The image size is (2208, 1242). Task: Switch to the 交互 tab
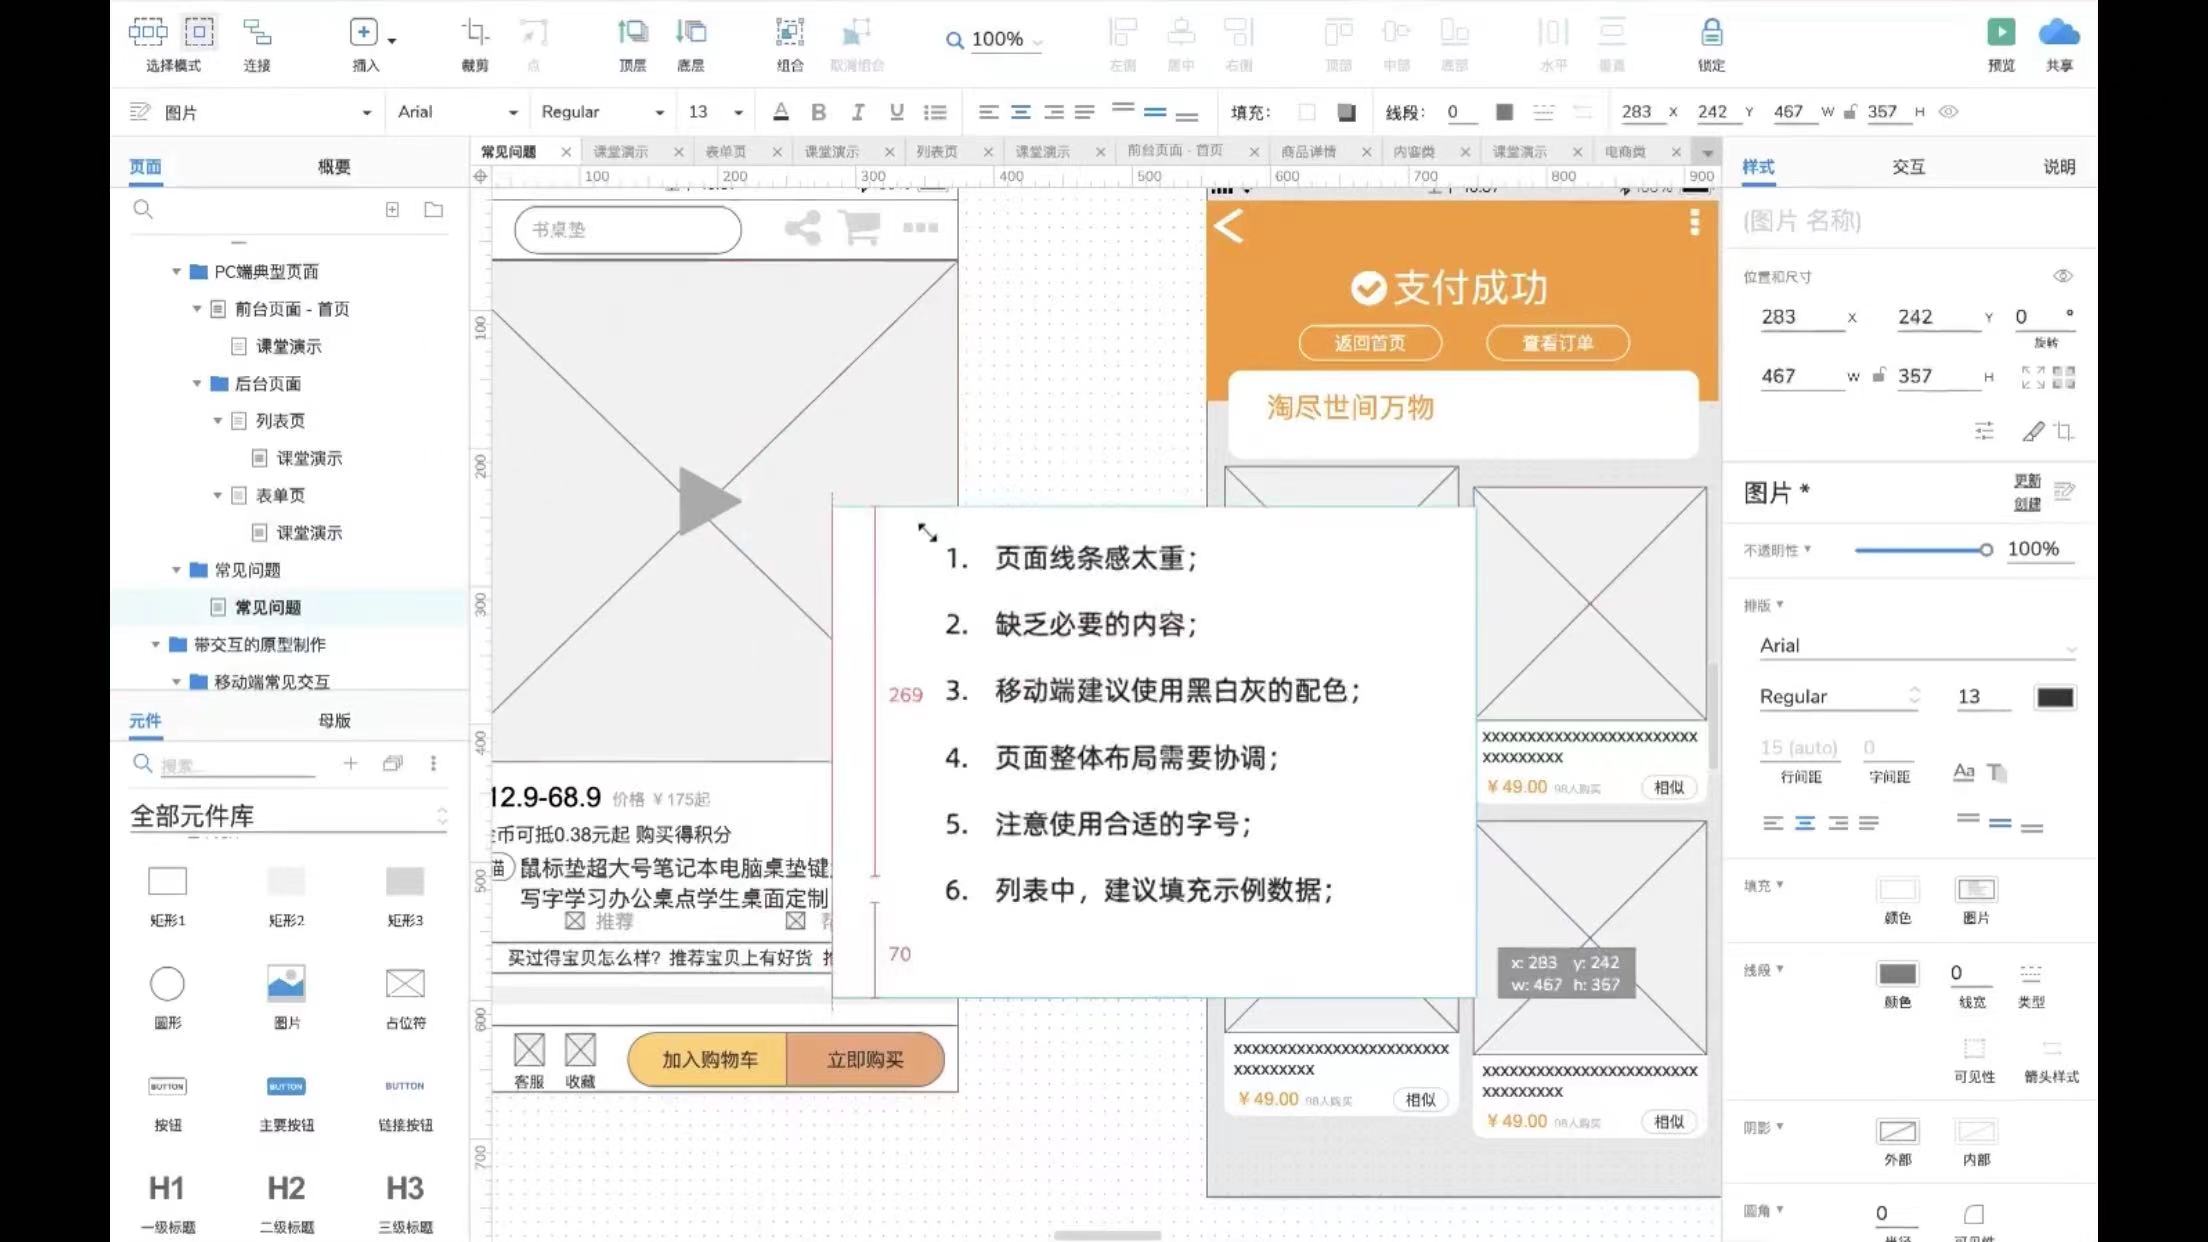[1907, 167]
